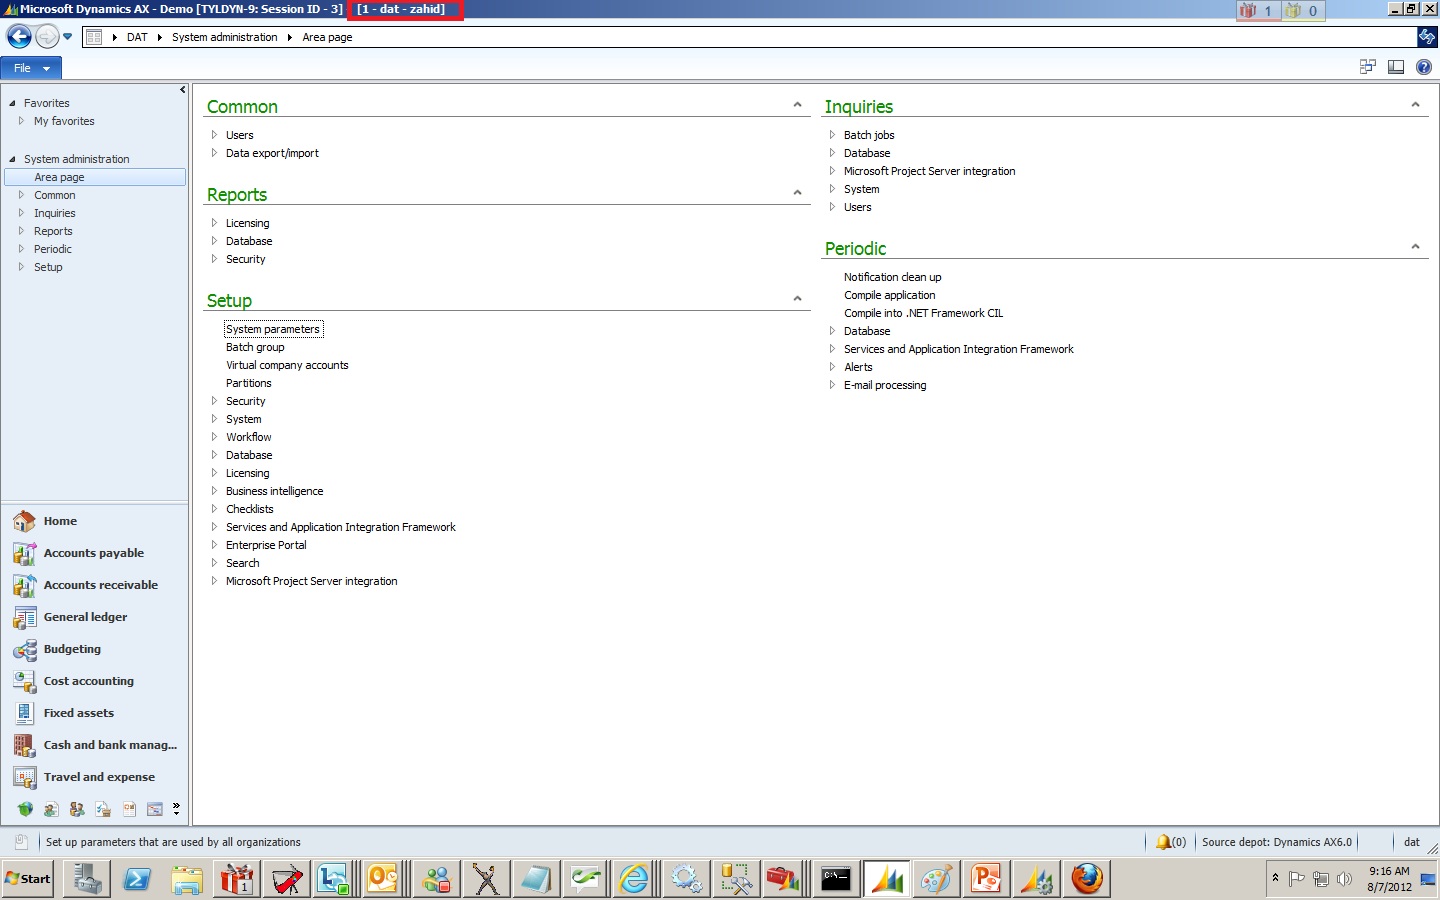Open navigation history dropdown arrow
1440x900 pixels.
tap(68, 37)
